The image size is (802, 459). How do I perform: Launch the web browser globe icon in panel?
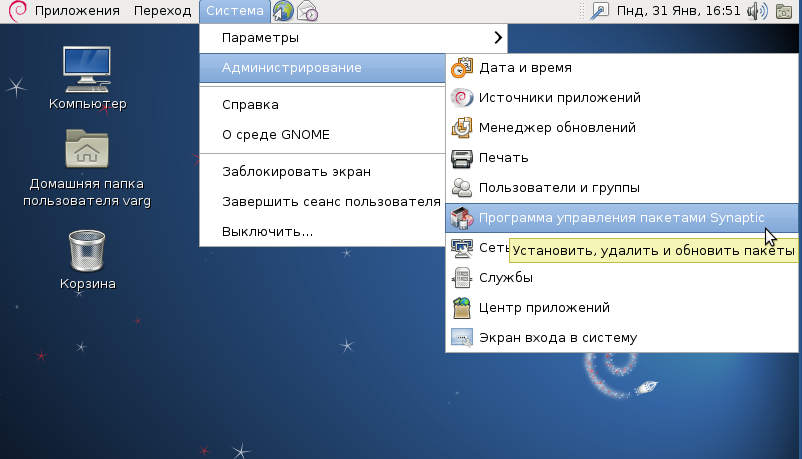pyautogui.click(x=283, y=11)
